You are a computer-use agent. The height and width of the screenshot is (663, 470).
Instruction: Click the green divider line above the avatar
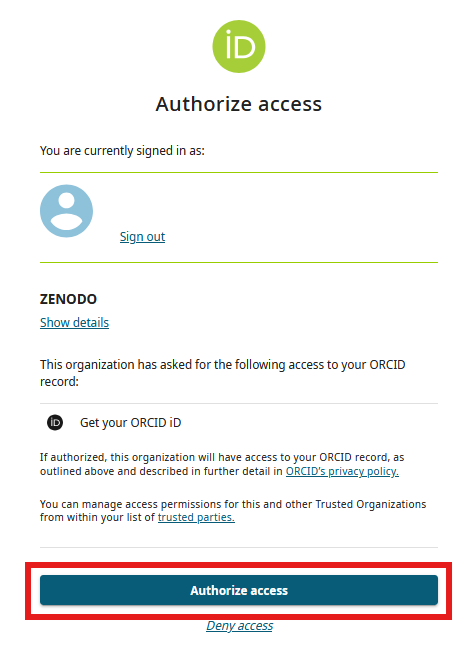click(x=239, y=173)
